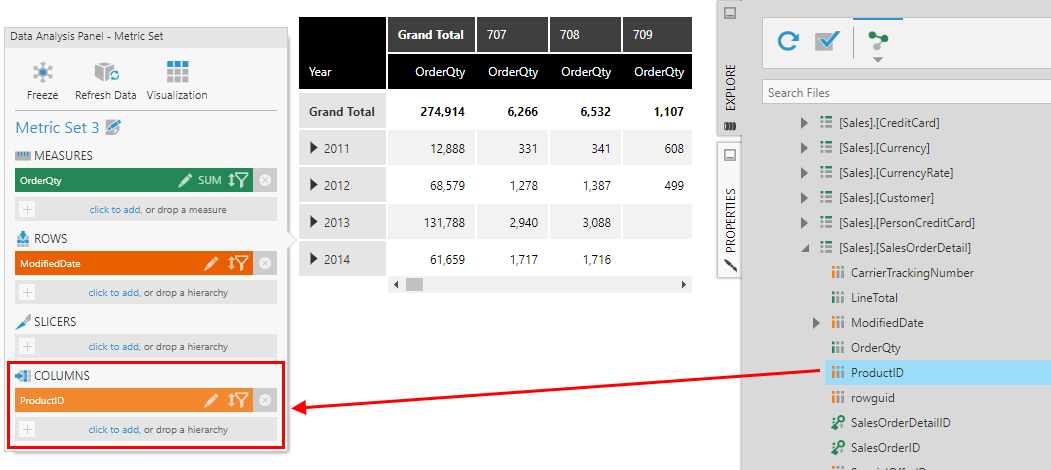Expand the [Sales].[Customer] tree node
Image resolution: width=1051 pixels, height=470 pixels.
pos(805,198)
